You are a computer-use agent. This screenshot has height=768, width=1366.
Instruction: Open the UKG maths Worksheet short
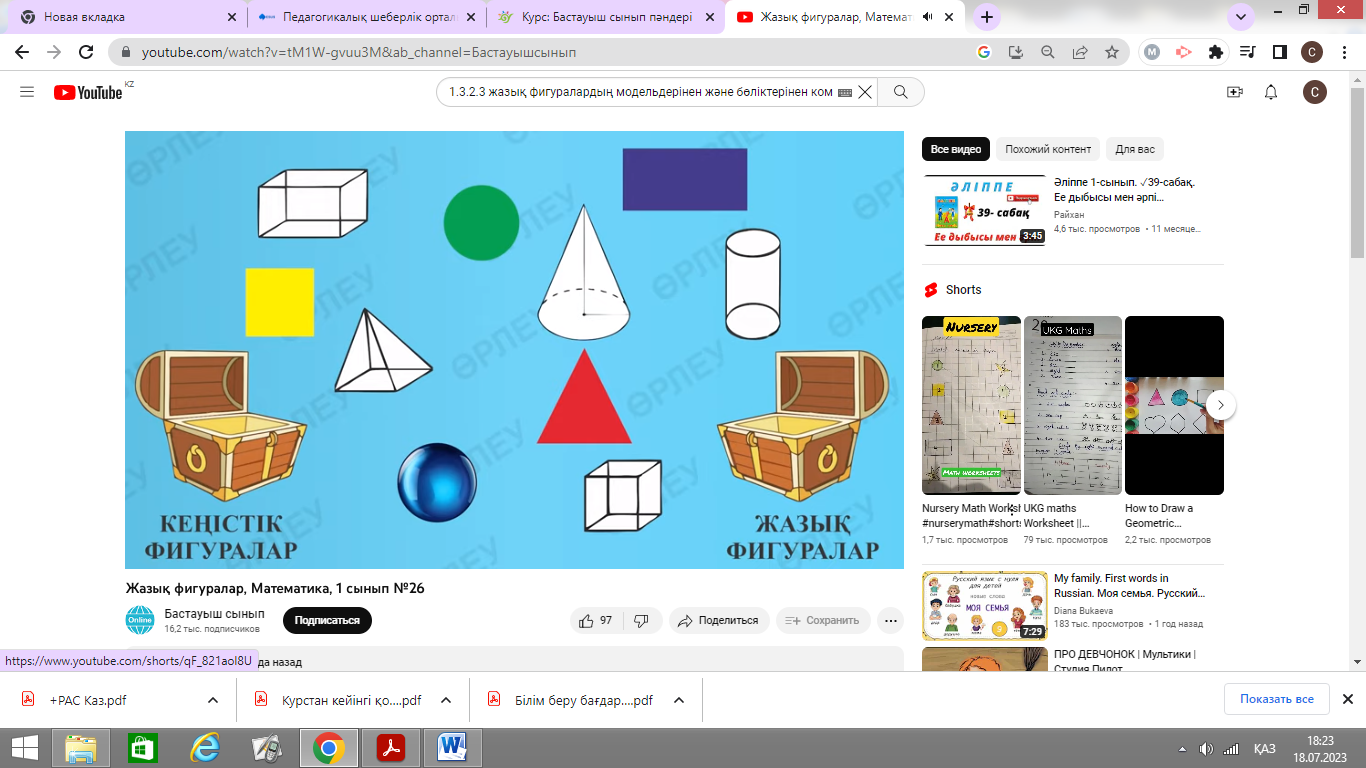(1073, 405)
